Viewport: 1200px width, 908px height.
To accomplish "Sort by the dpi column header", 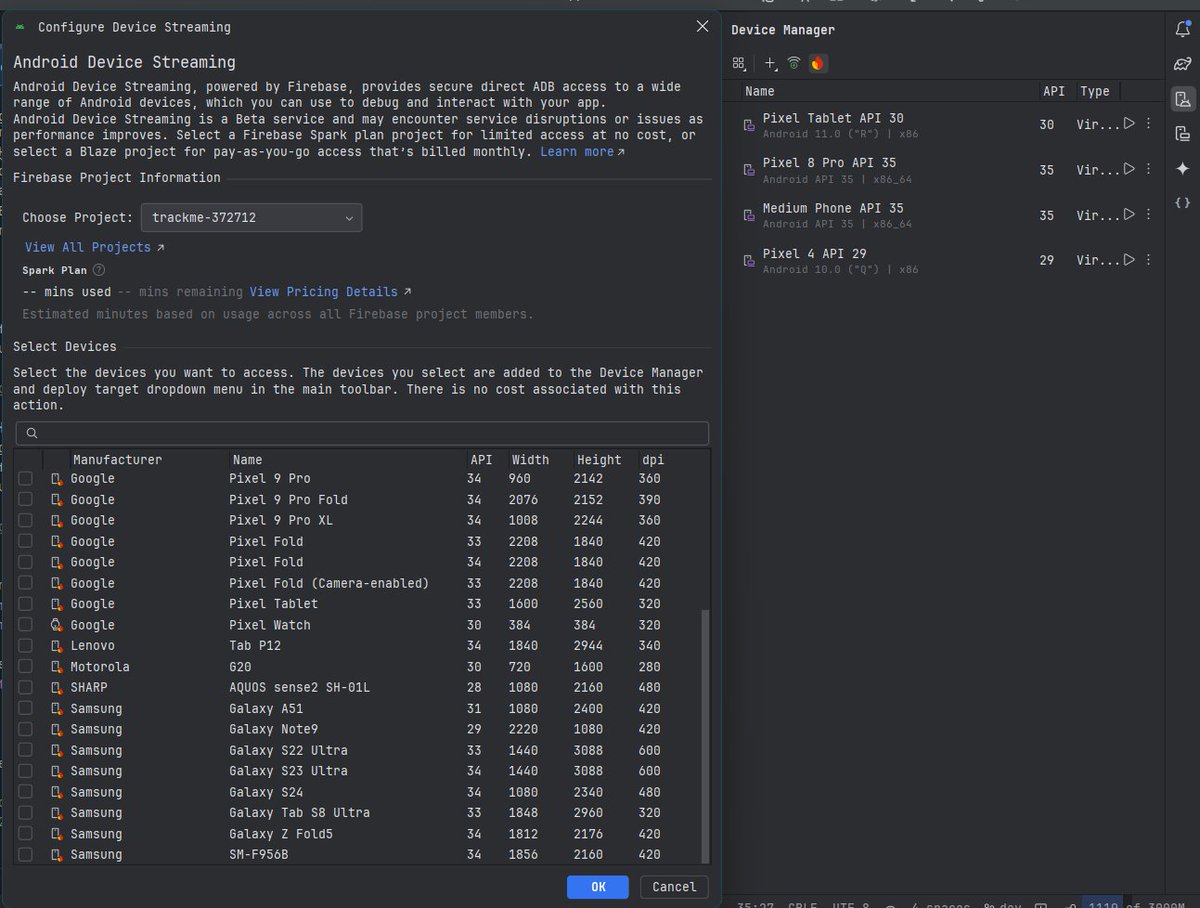I will coord(653,460).
